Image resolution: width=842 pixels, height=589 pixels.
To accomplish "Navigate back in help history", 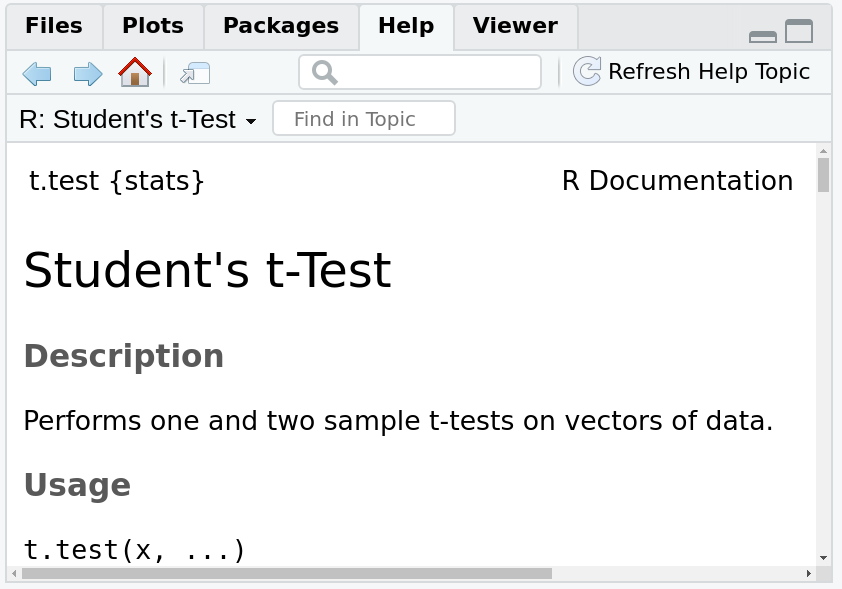I will pyautogui.click(x=37, y=72).
